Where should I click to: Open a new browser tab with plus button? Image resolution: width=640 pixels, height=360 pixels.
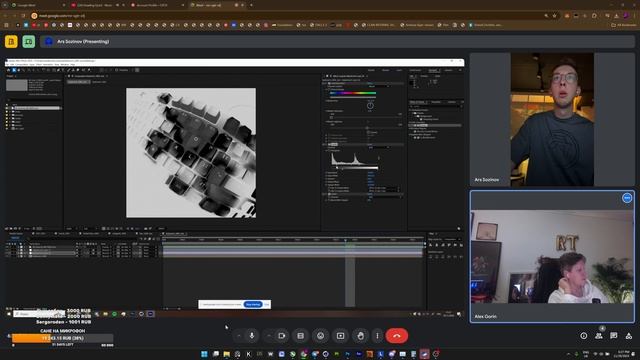251,5
